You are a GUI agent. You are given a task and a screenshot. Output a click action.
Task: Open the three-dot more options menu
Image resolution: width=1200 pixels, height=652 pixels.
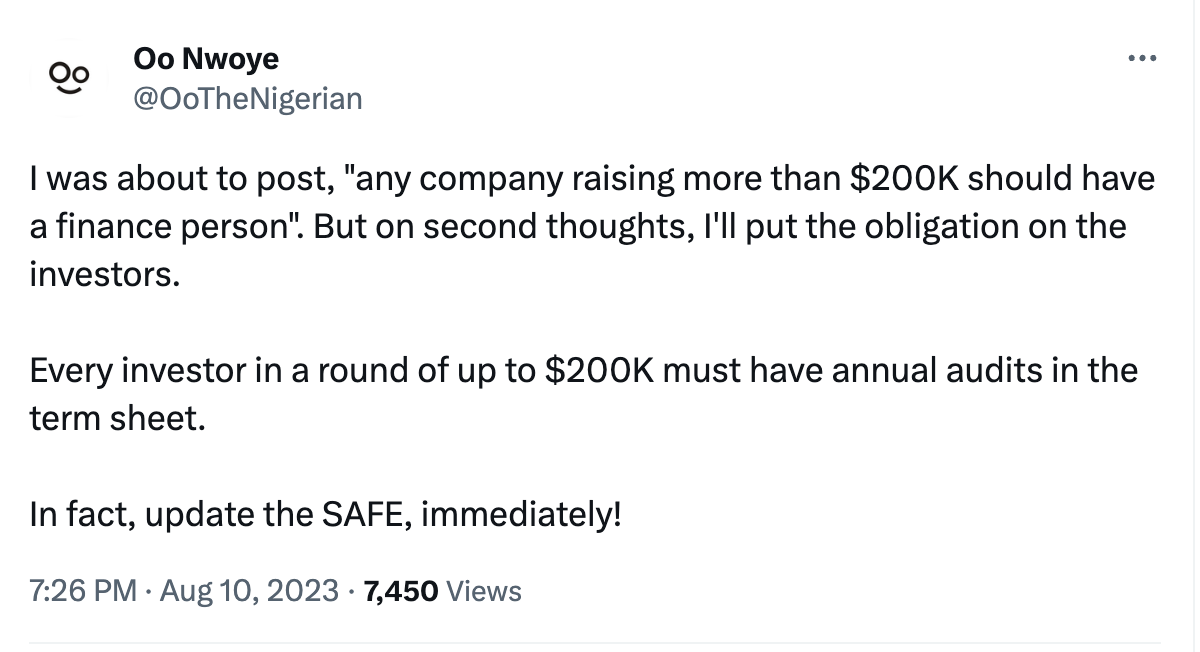(1141, 60)
